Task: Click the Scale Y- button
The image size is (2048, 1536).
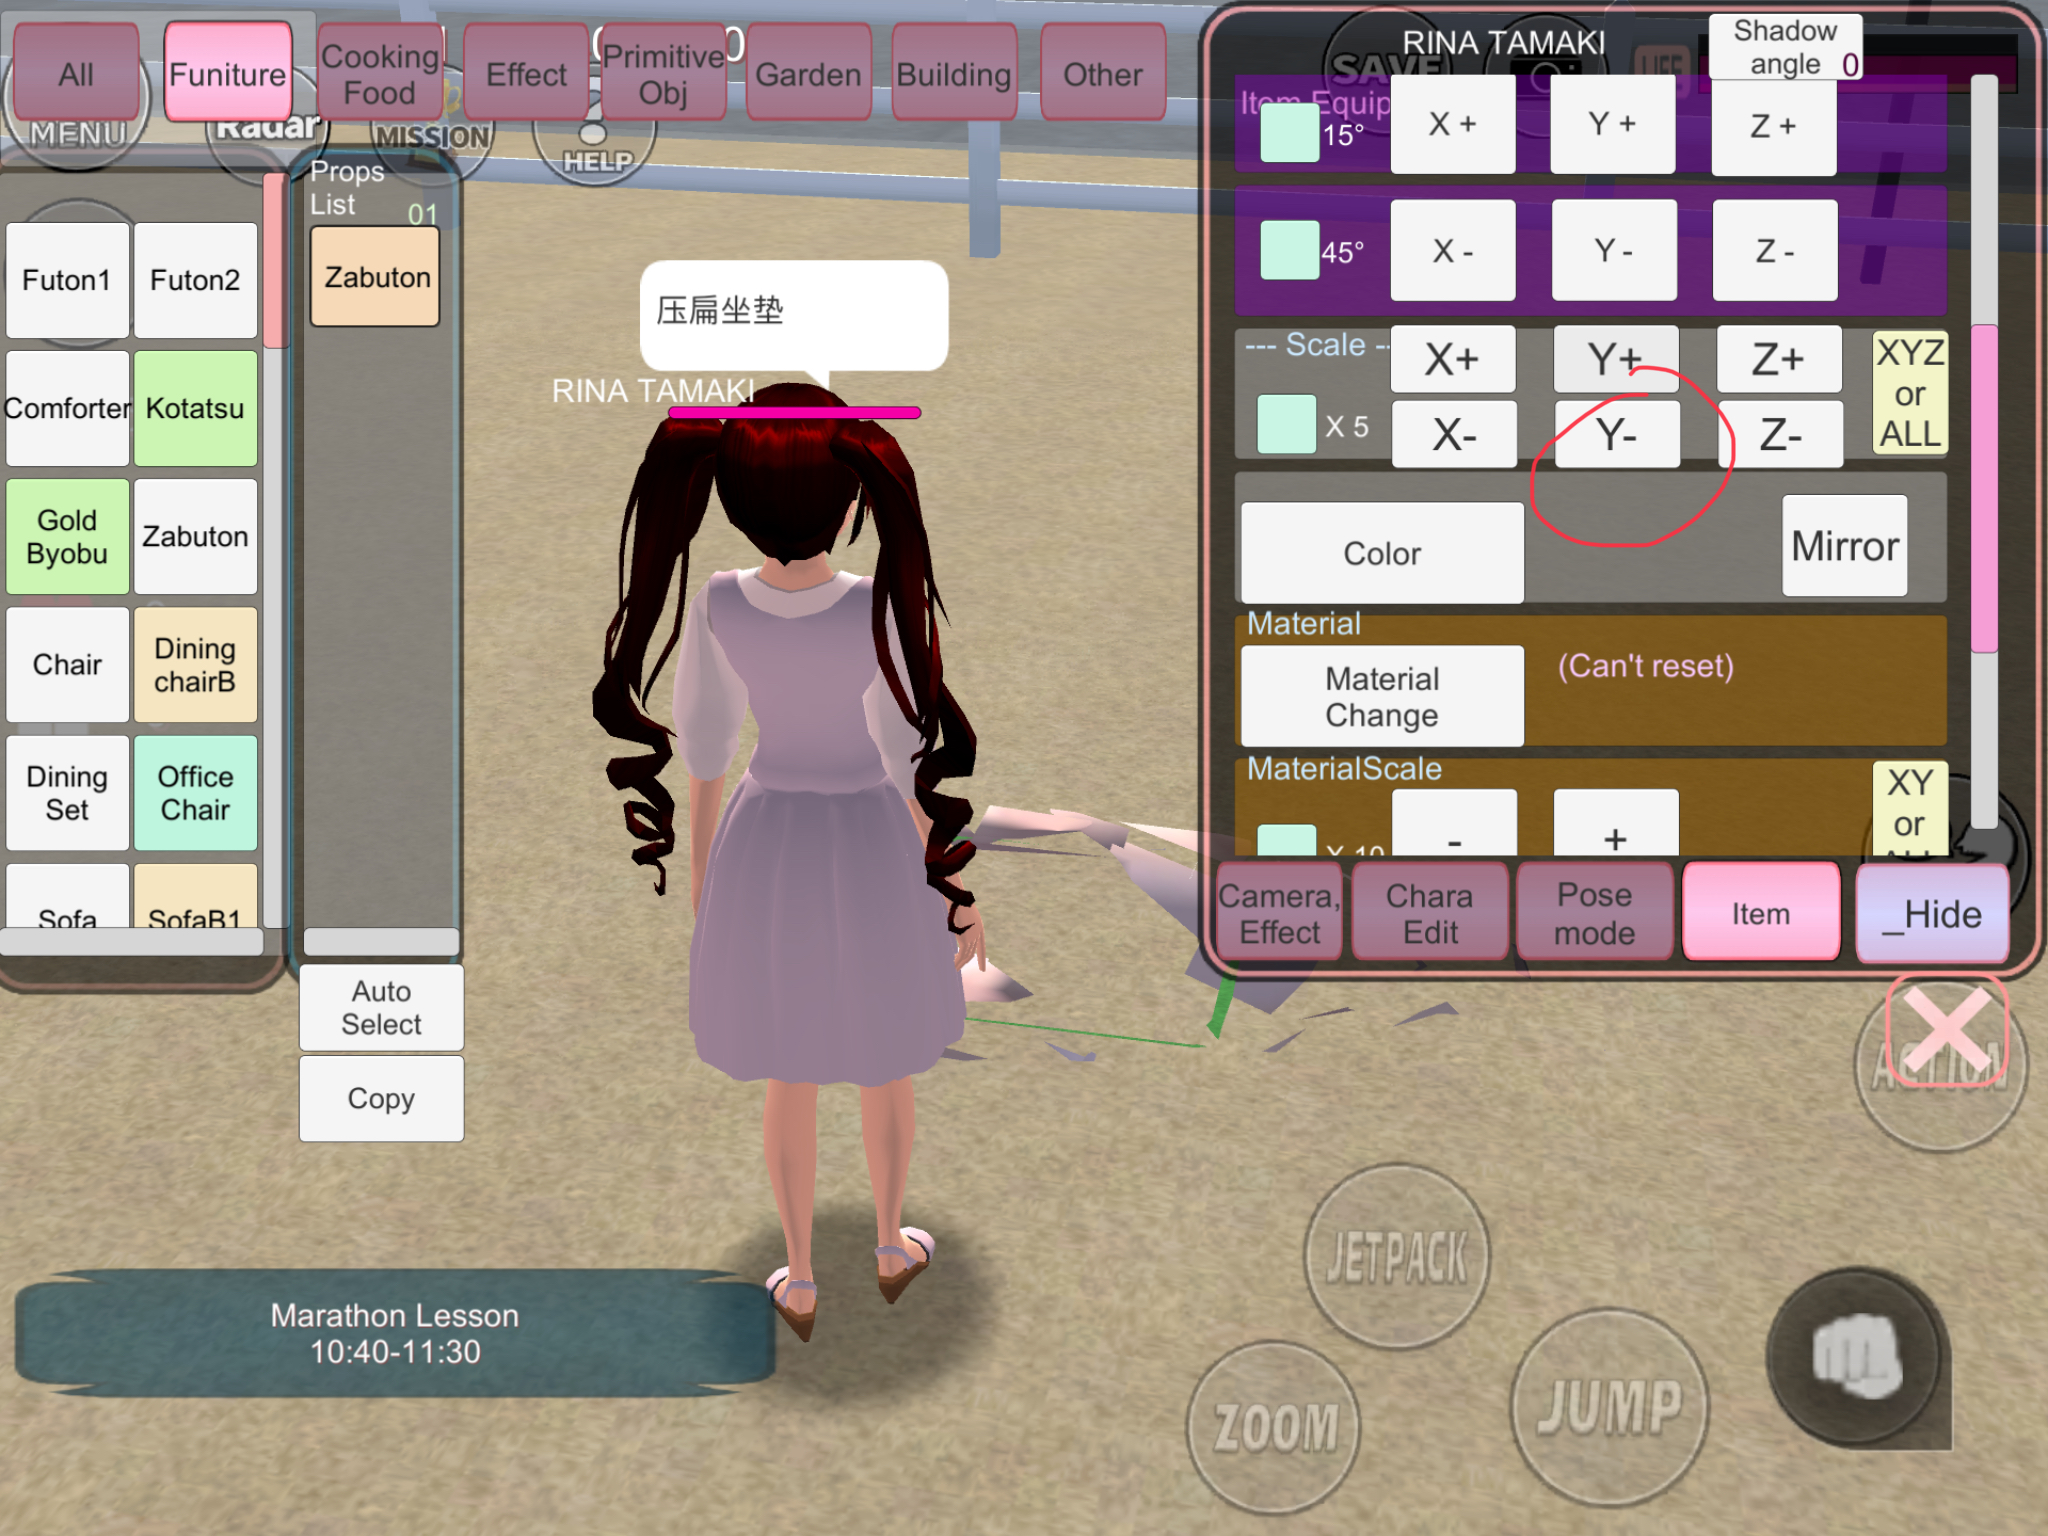Action: pos(1616,435)
